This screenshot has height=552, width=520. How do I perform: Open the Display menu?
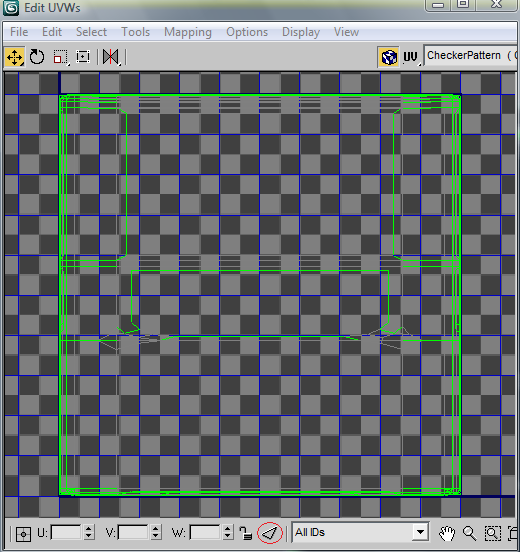click(x=301, y=32)
